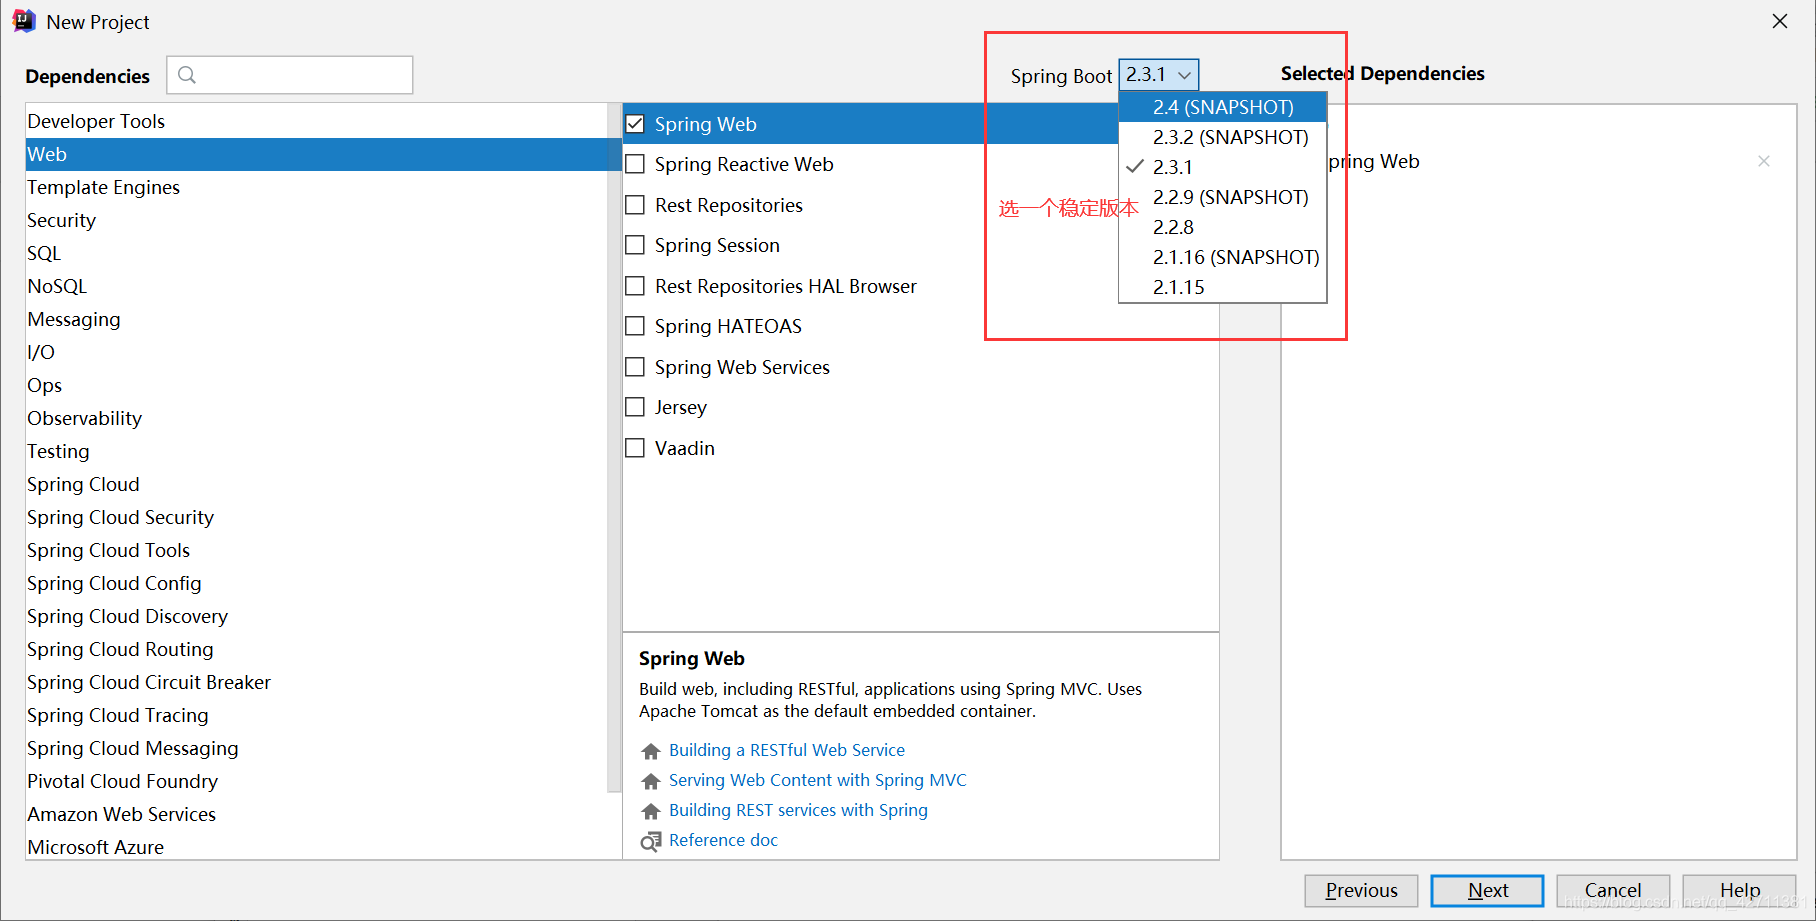Select Pivotal Cloud Foundry category
The image size is (1816, 921).
point(316,781)
